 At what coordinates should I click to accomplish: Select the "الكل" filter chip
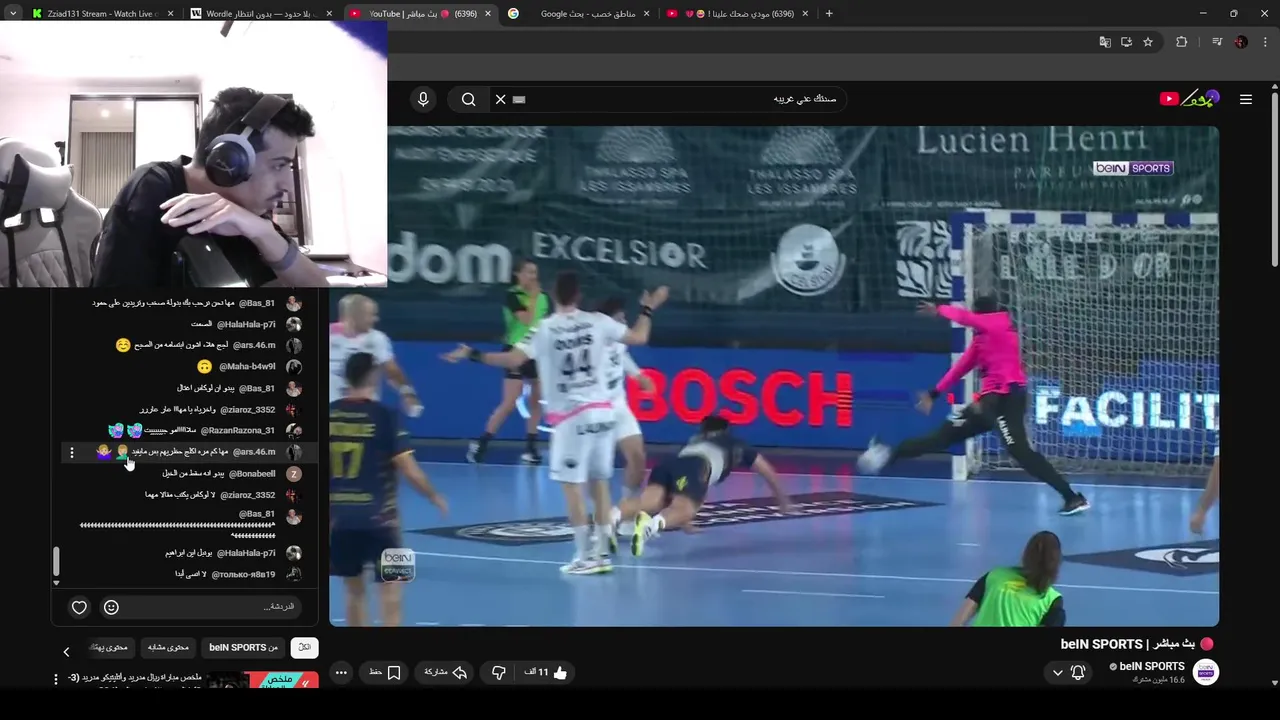[304, 648]
